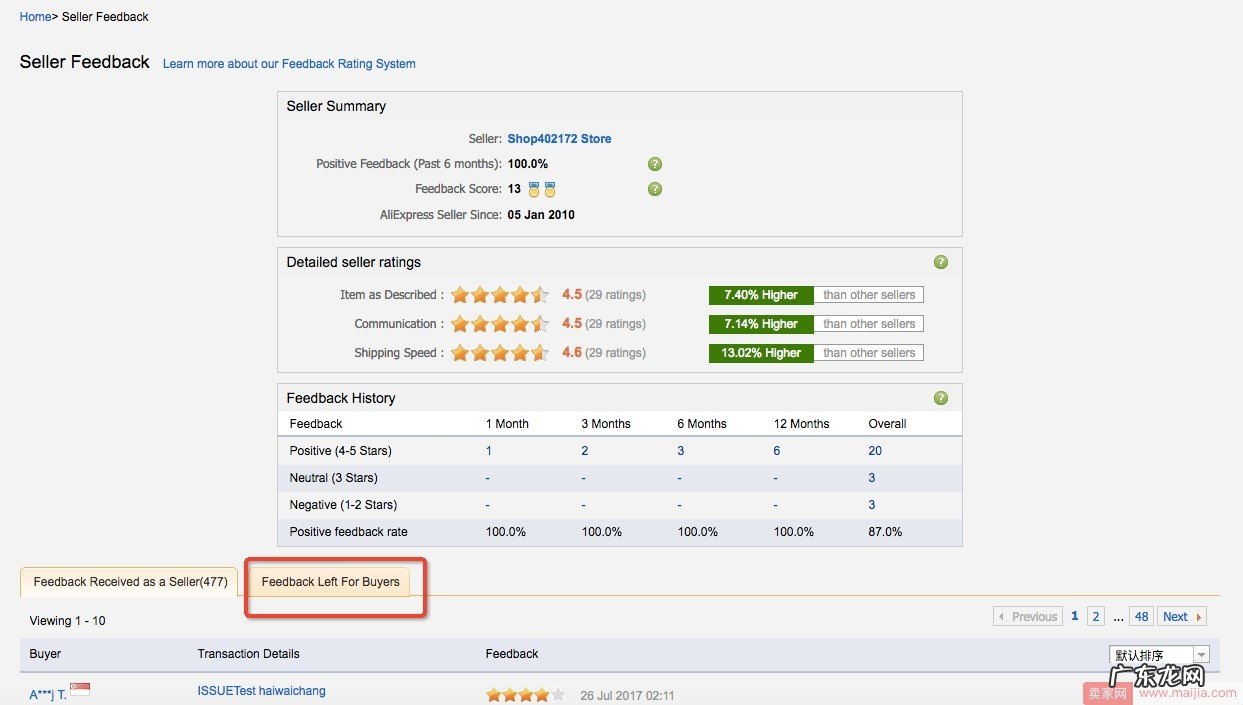Click the Home breadcrumb link
This screenshot has width=1243, height=705.
pyautogui.click(x=35, y=17)
